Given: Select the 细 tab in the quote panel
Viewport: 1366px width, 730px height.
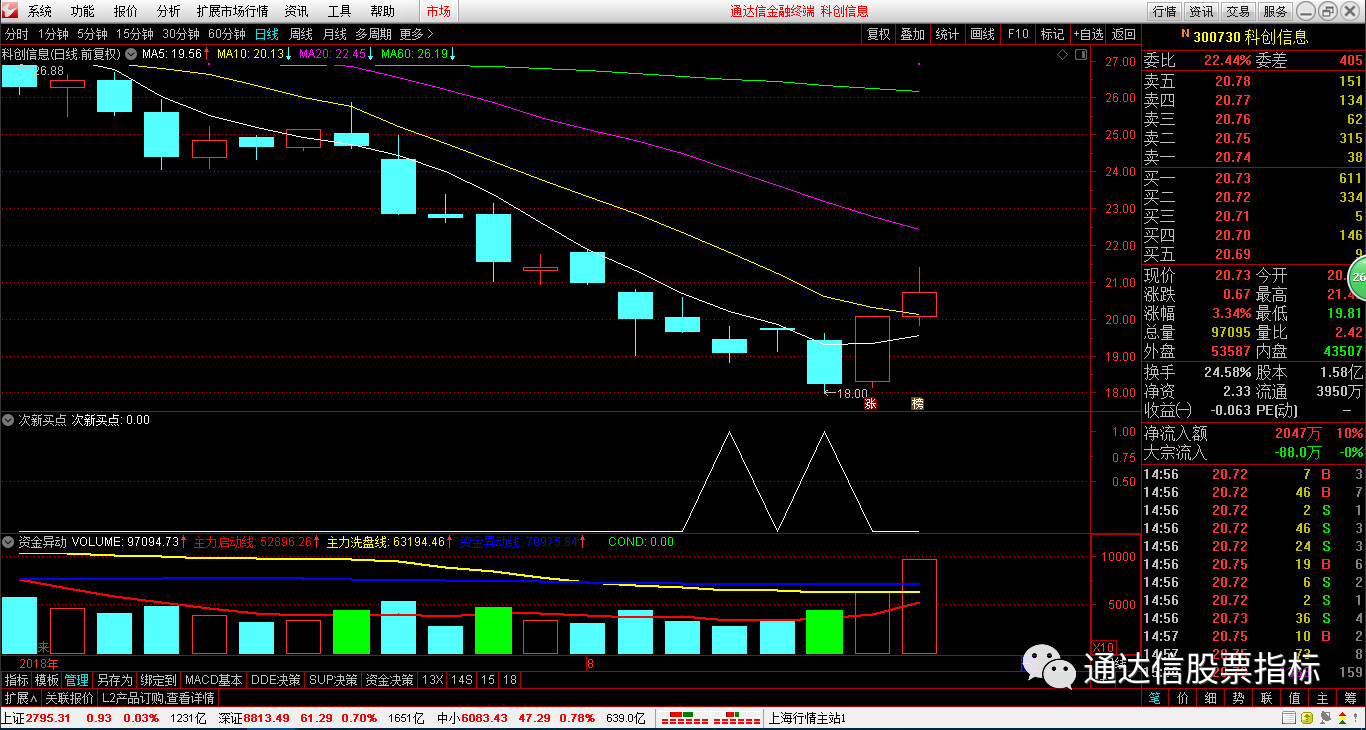Looking at the screenshot, I should [1211, 698].
